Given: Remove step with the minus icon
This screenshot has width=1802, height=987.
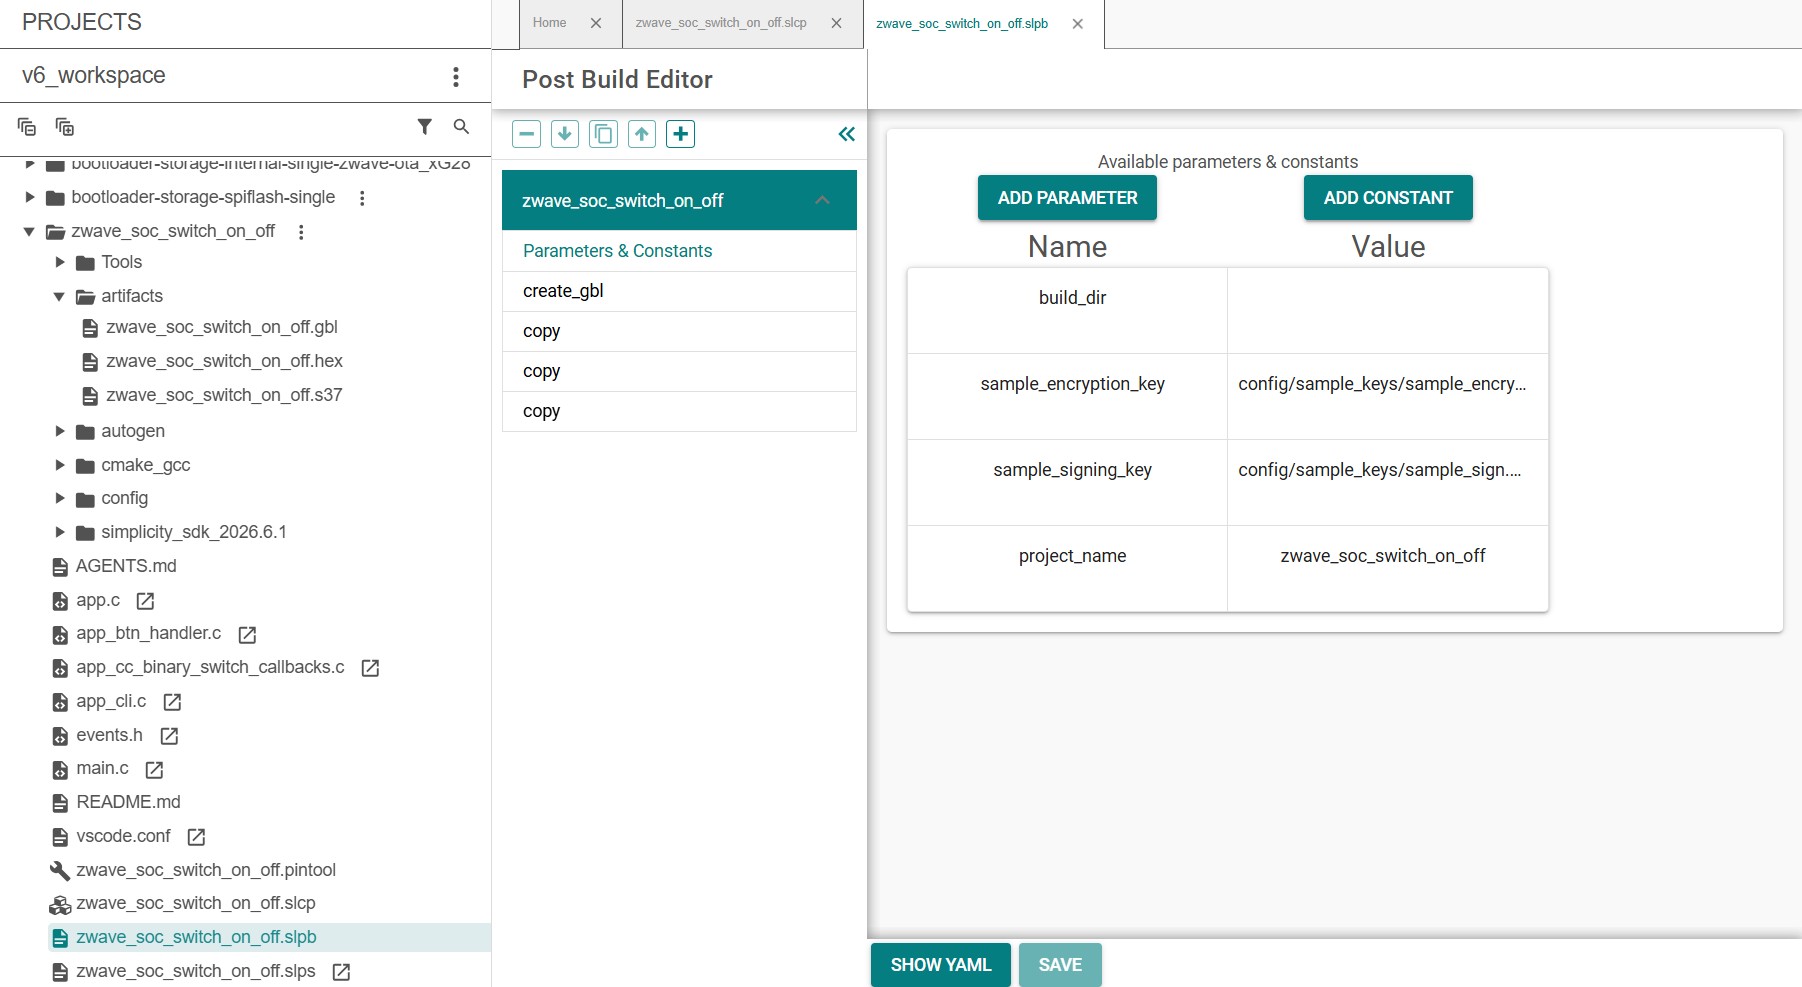Looking at the screenshot, I should point(527,134).
